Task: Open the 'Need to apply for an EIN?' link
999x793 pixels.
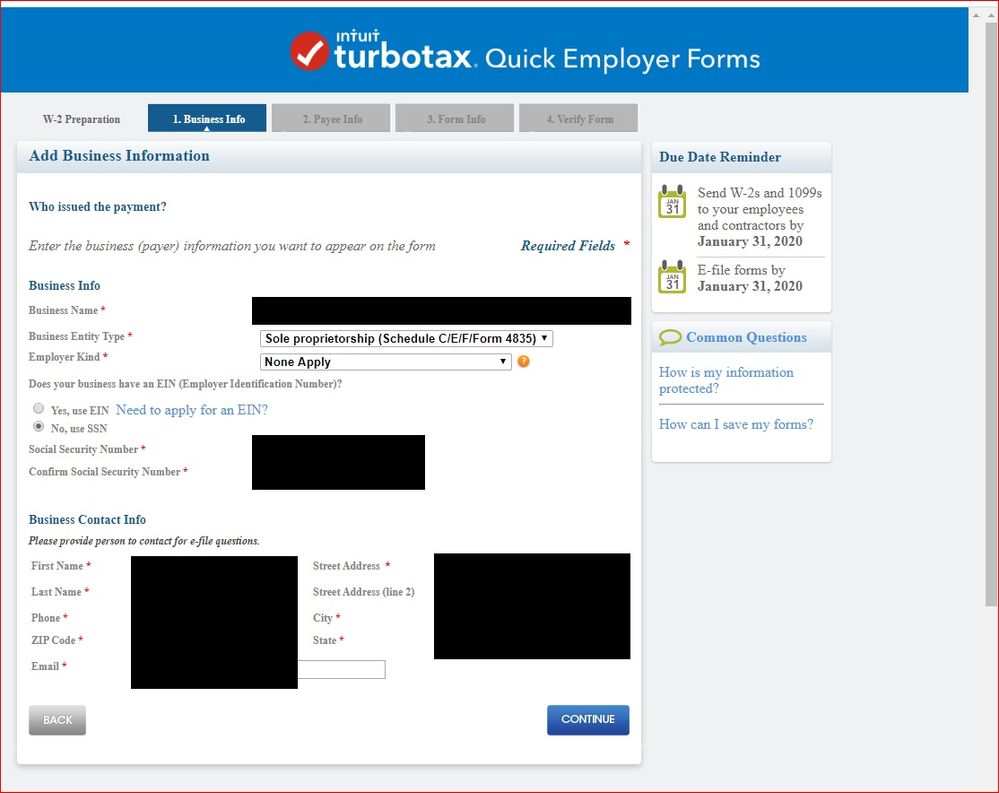Action: (191, 409)
